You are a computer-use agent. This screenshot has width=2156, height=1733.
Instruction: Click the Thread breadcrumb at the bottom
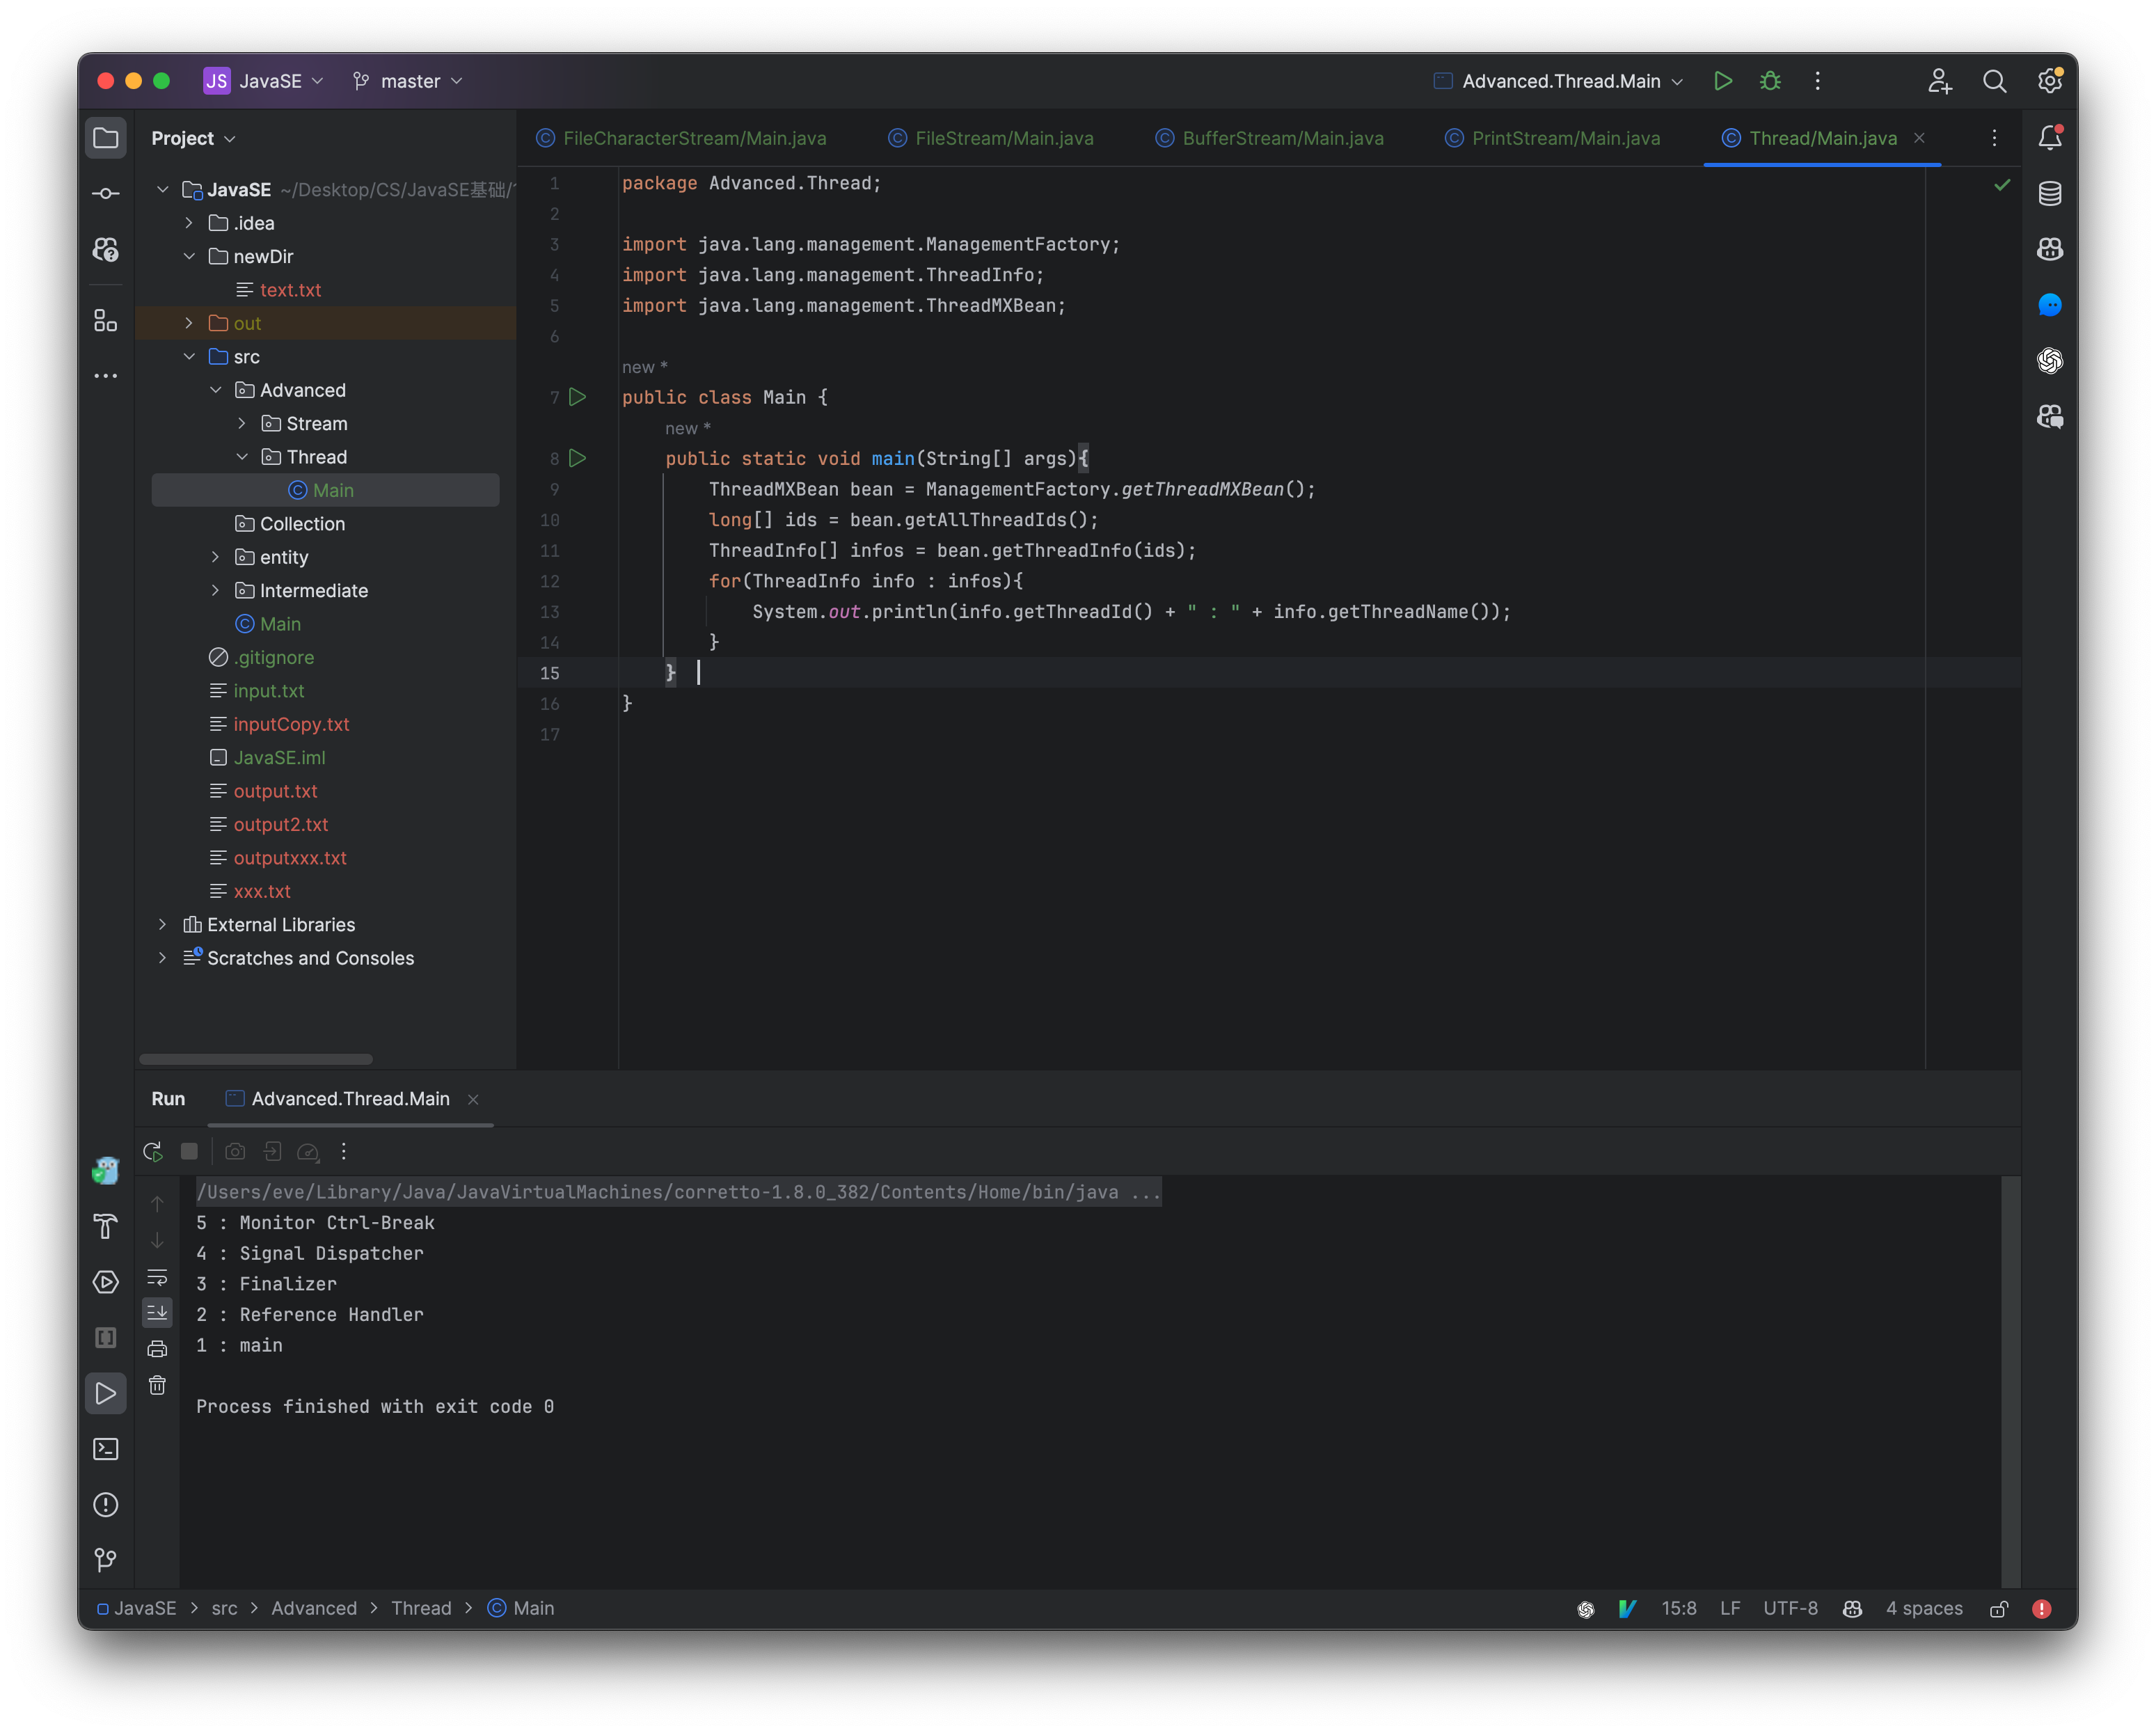tap(421, 1608)
